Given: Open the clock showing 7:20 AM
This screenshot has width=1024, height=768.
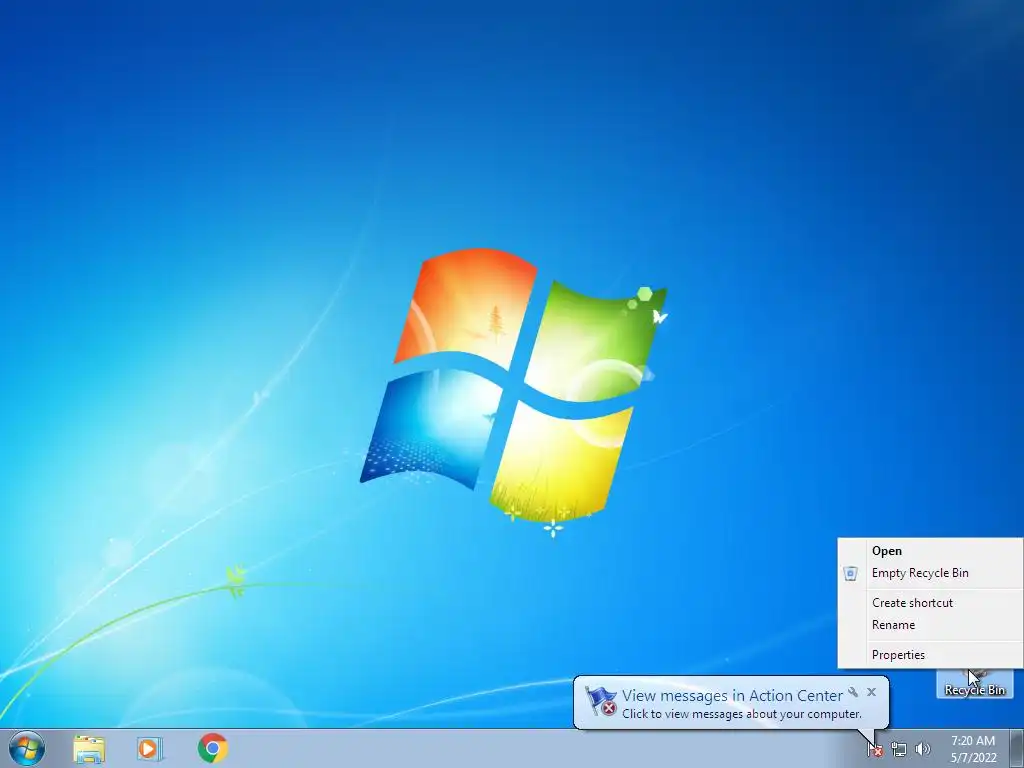Looking at the screenshot, I should tap(973, 749).
